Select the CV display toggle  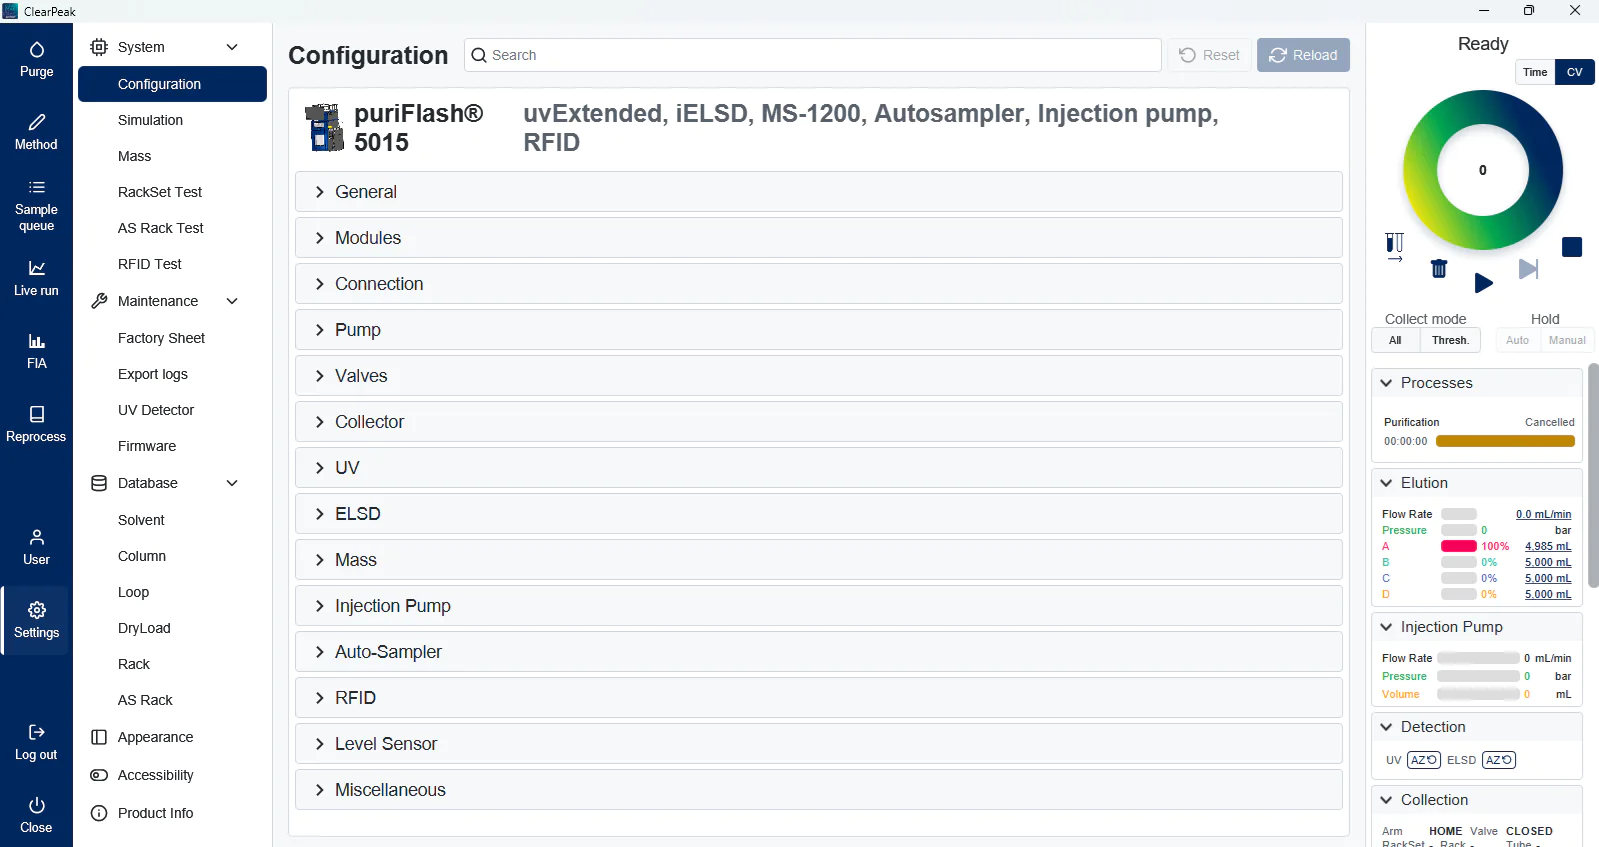click(x=1575, y=72)
